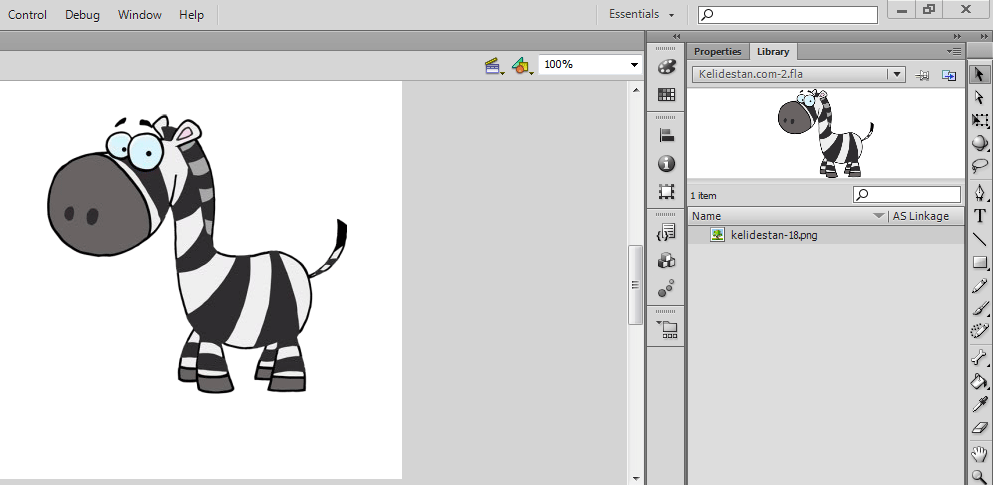Switch to the Properties tab
The width and height of the screenshot is (993, 485).
pos(718,52)
